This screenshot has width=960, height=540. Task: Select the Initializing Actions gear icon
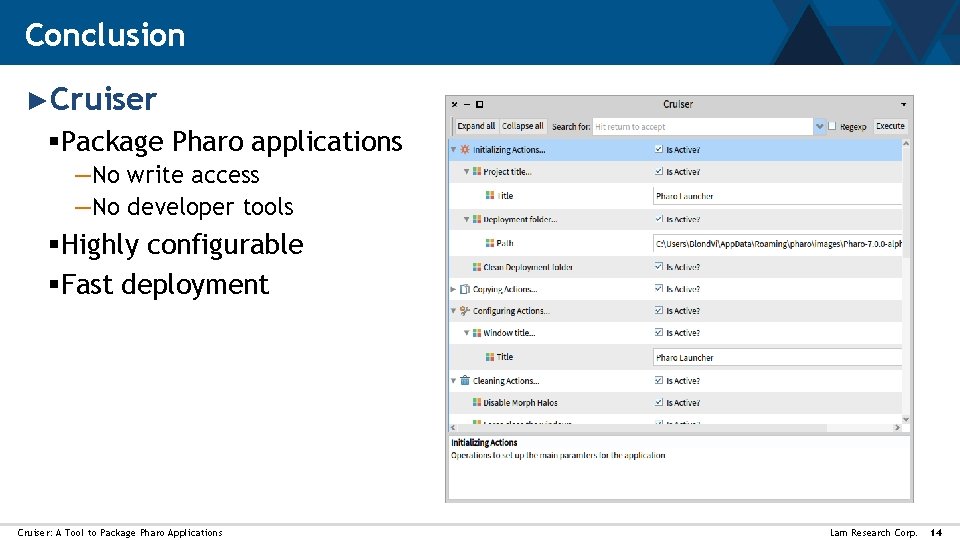pyautogui.click(x=465, y=149)
